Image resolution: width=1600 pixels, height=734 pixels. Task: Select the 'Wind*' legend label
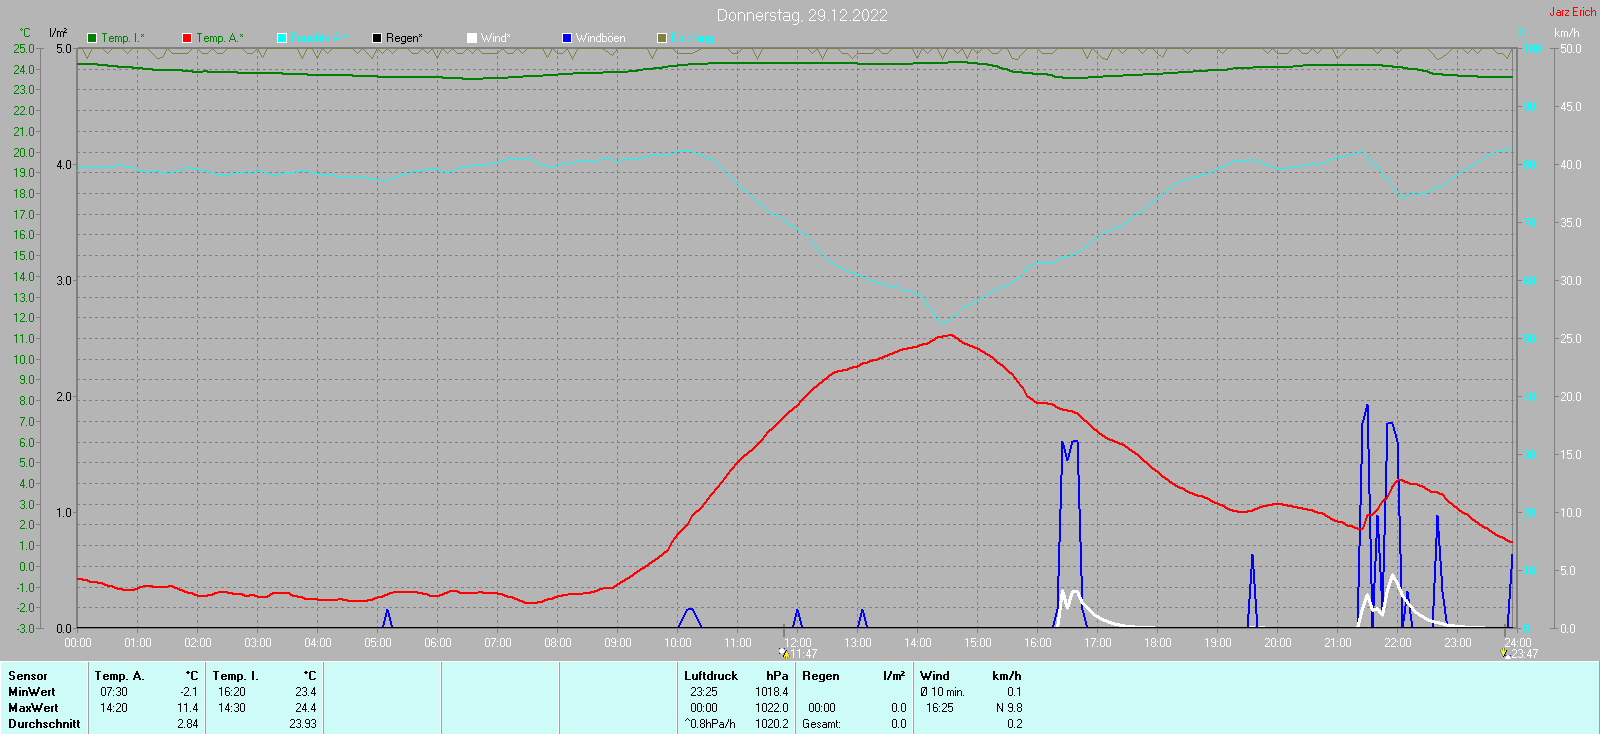pyautogui.click(x=495, y=38)
